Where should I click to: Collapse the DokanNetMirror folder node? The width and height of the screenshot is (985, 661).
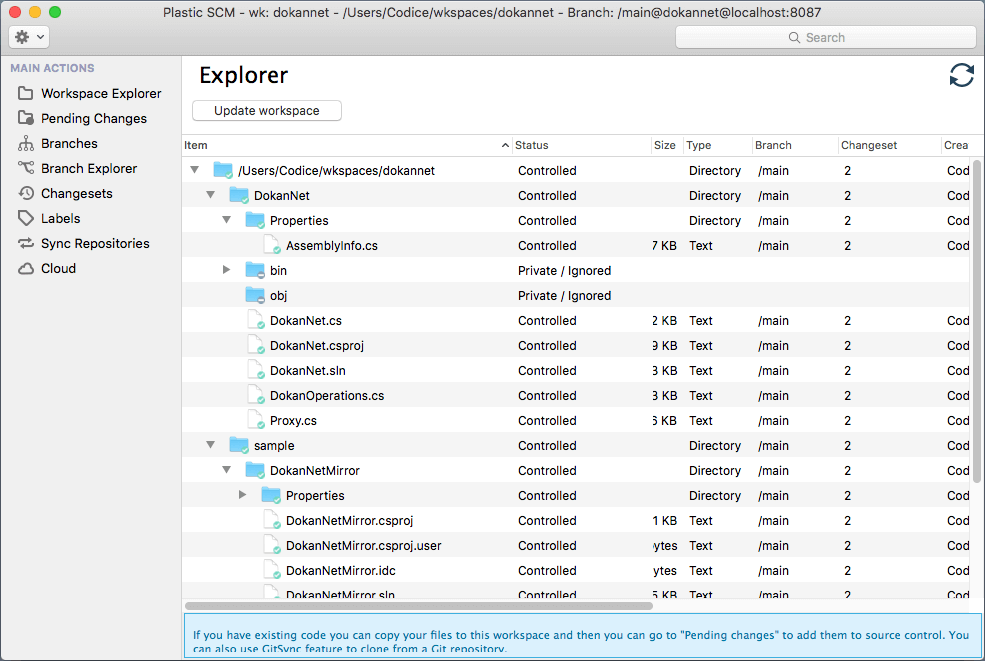tap(227, 469)
